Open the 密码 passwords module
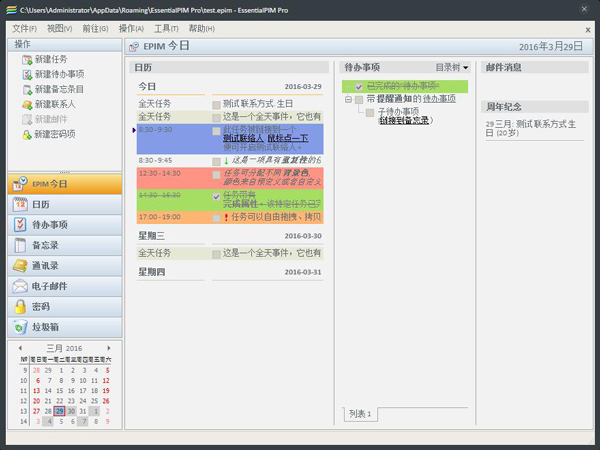 point(65,307)
